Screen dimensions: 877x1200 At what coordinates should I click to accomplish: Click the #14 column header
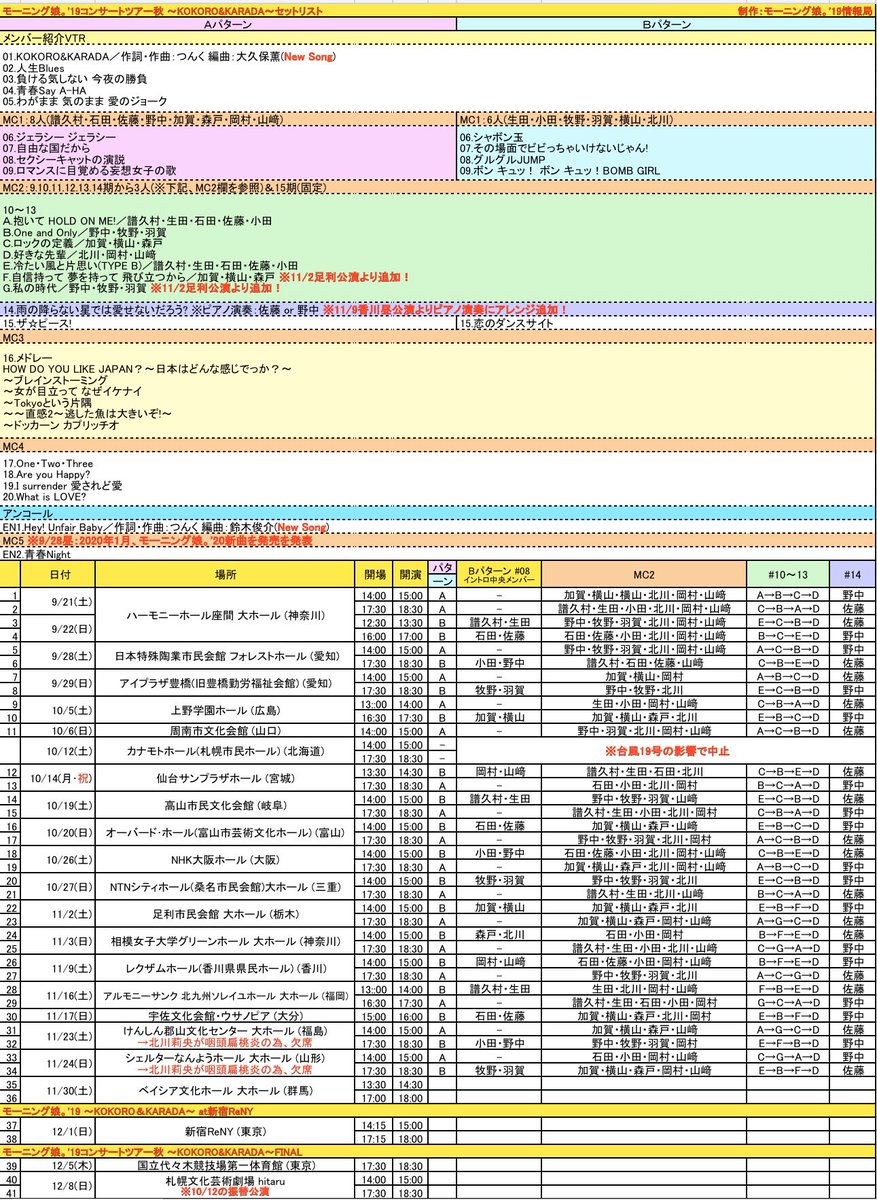(x=851, y=574)
